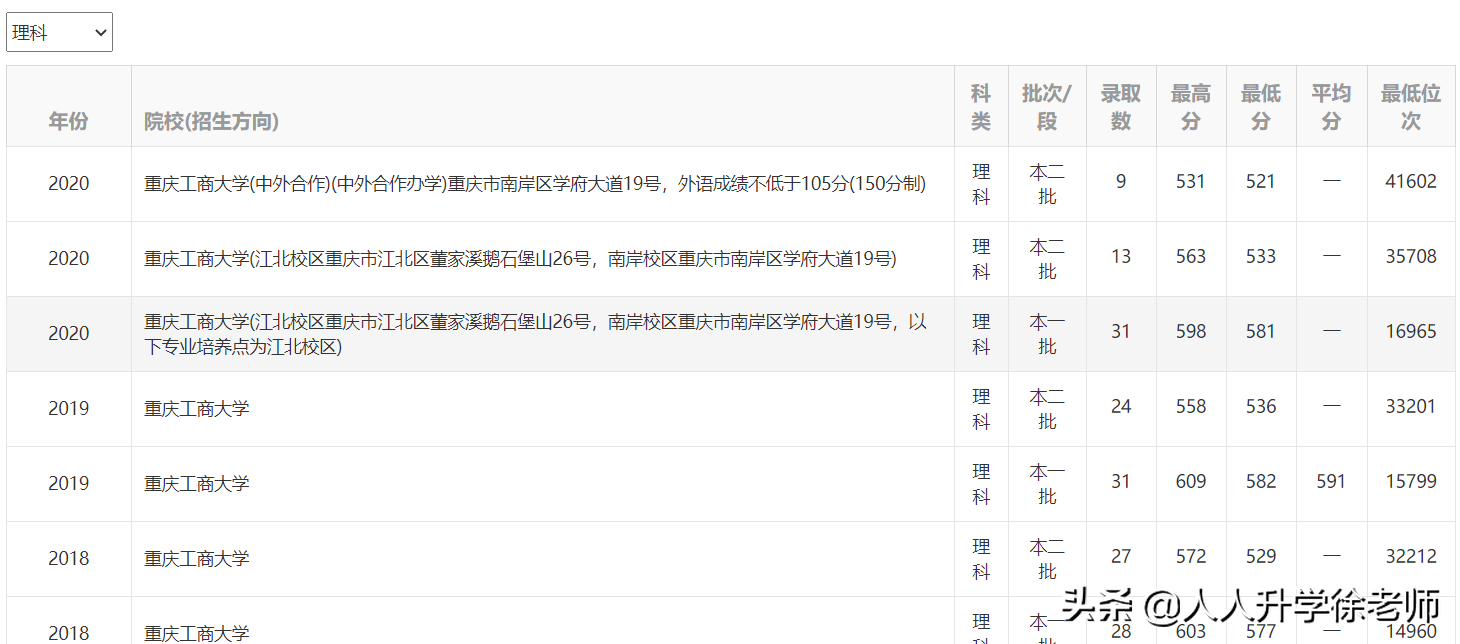Click 理科 cell in the 35708 row
1460x644 pixels.
981,259
